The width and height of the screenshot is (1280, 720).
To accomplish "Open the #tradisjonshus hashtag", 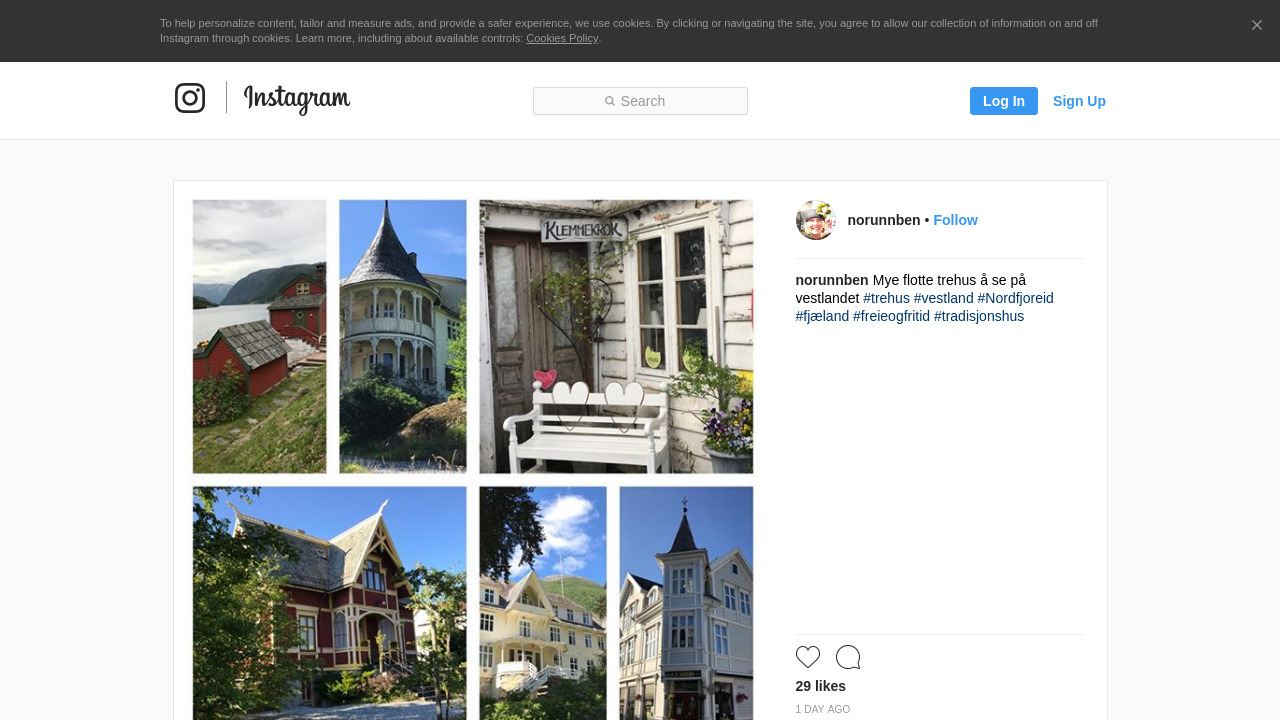I will (979, 316).
